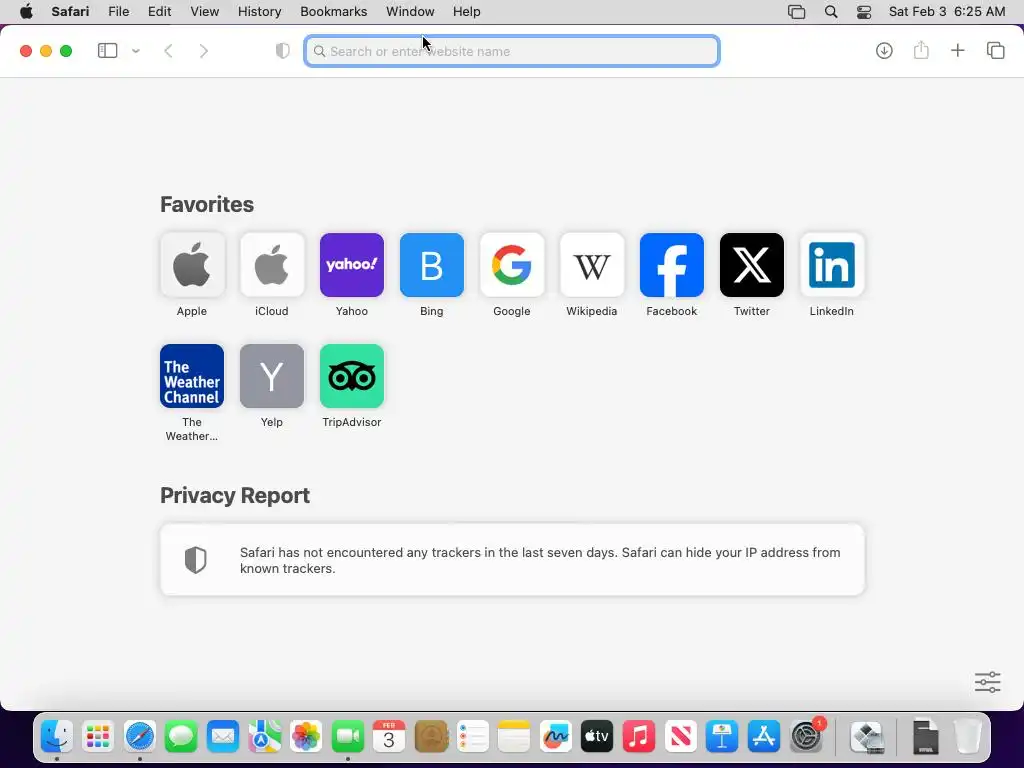Open Mail from the Dock

pyautogui.click(x=223, y=737)
